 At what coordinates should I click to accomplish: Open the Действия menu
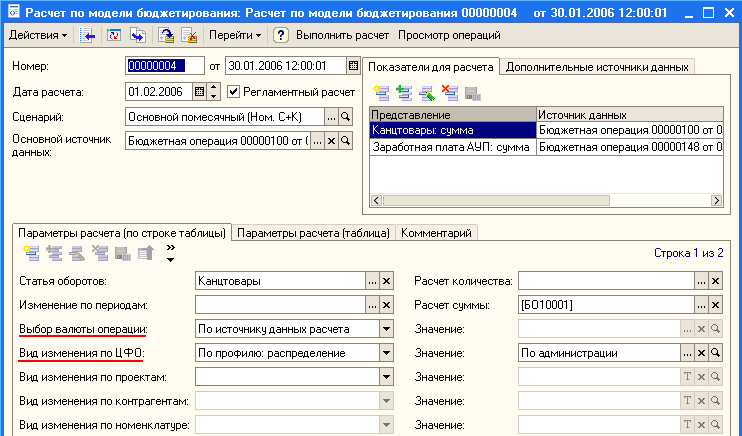coord(38,35)
